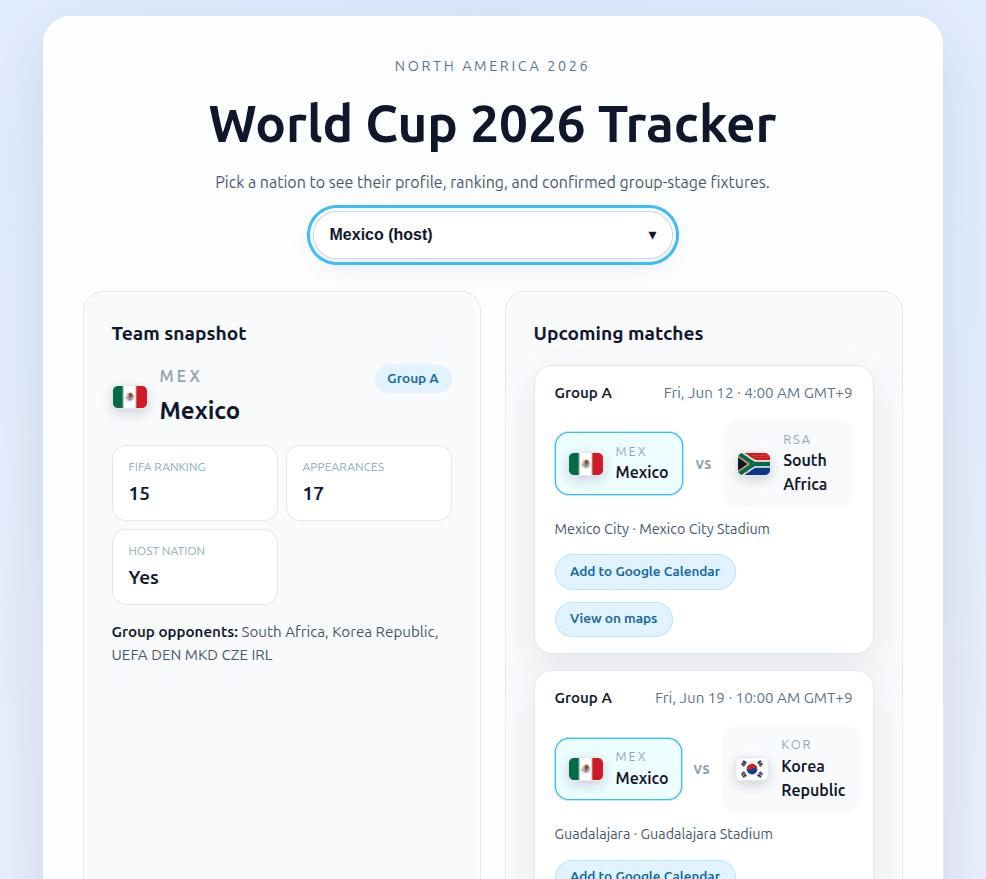Click the KOR Korea Republic team chip
Image resolution: width=986 pixels, height=879 pixels.
(790, 769)
